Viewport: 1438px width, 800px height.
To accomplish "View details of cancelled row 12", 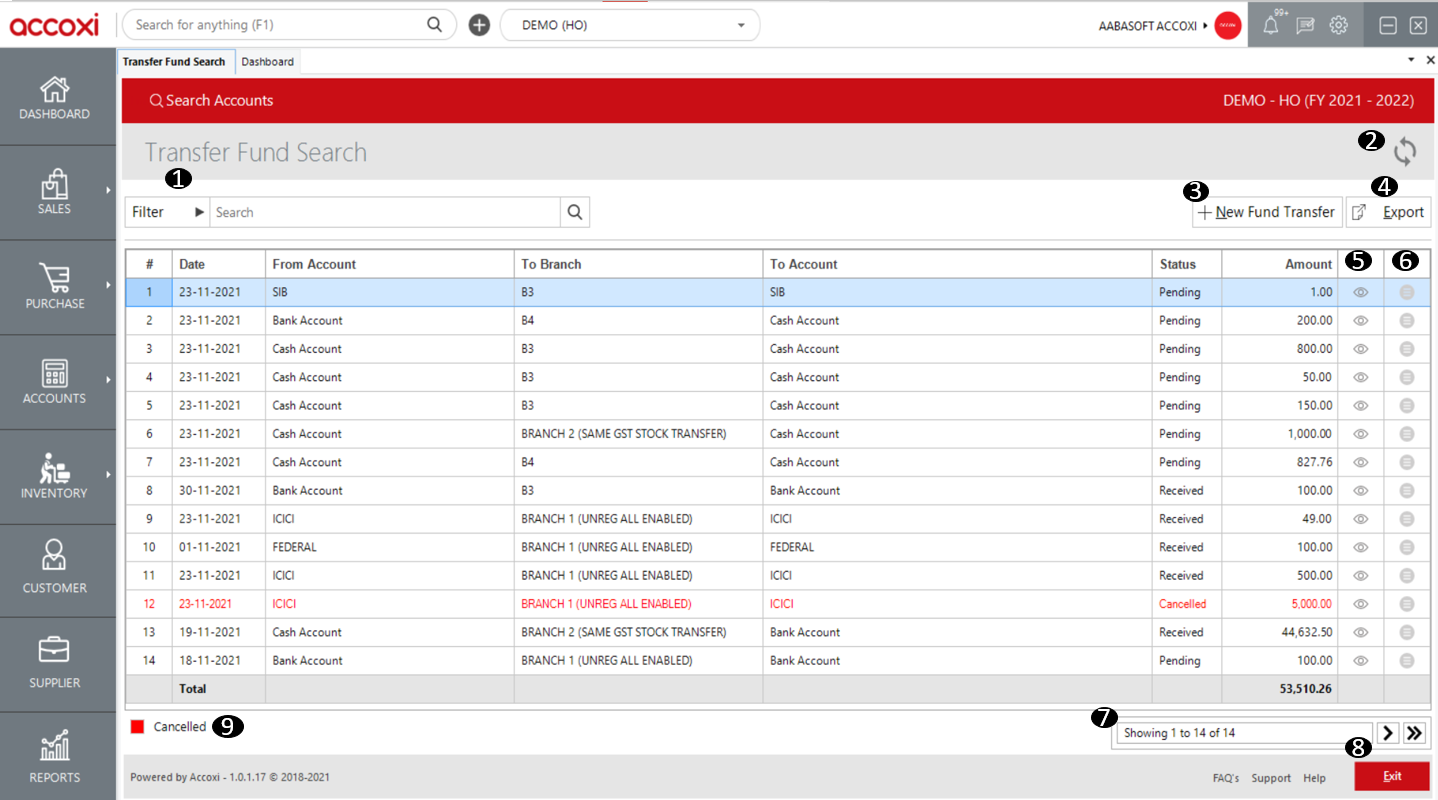I will pos(1360,604).
